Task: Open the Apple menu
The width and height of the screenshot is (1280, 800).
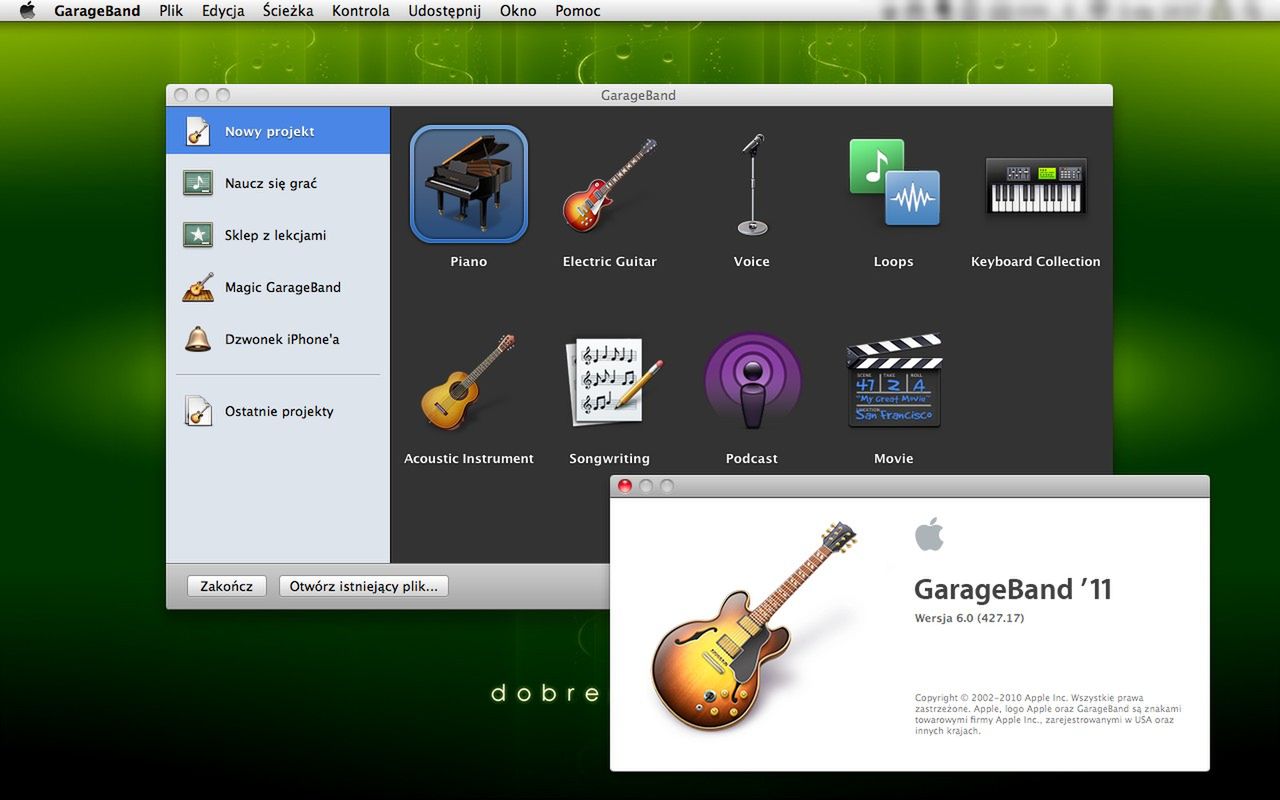Action: [26, 10]
